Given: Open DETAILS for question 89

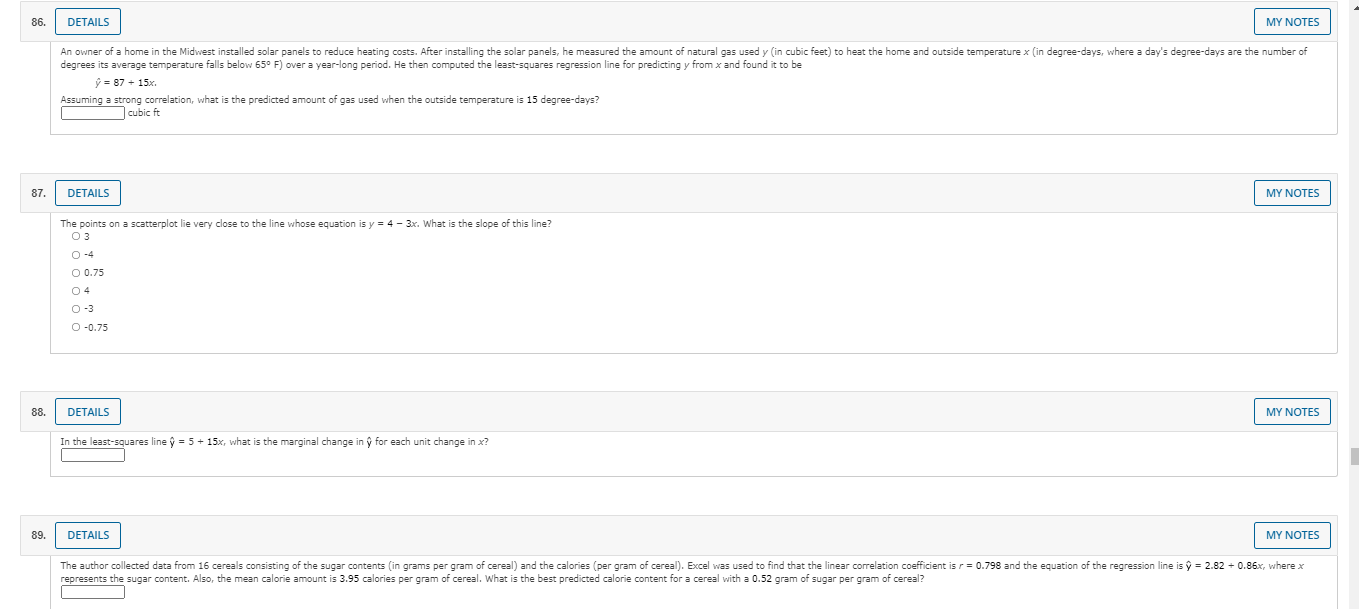Looking at the screenshot, I should click(87, 535).
